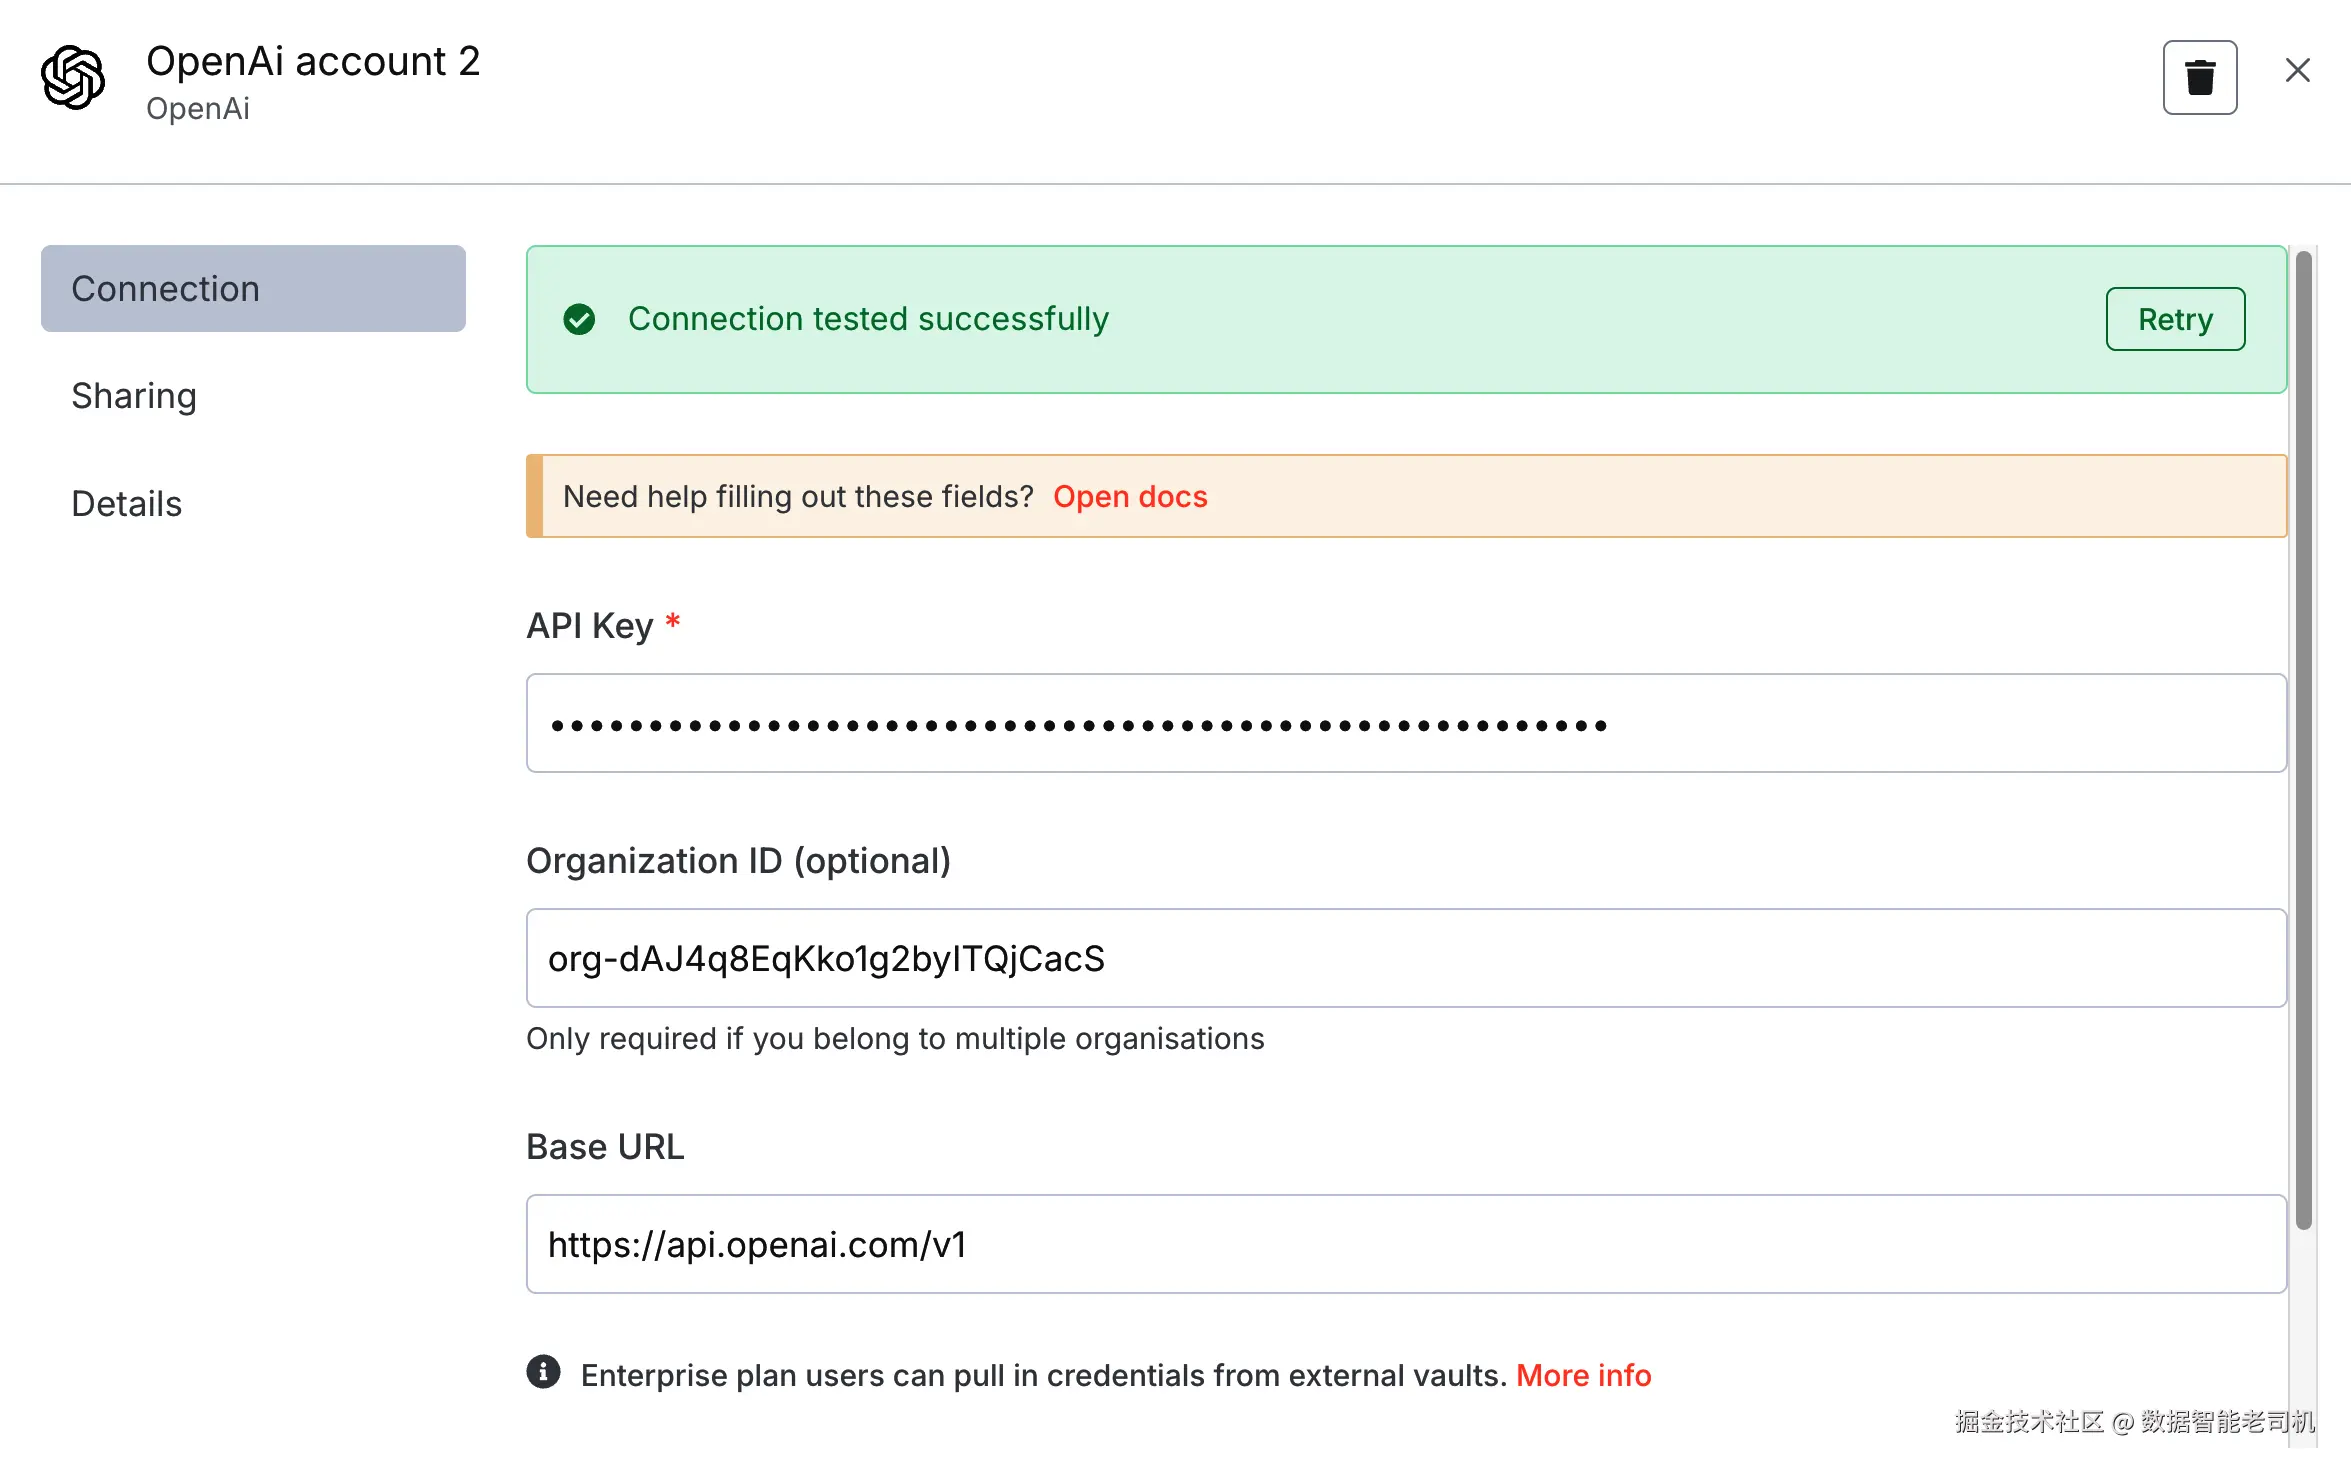Click the Organization ID input field
This screenshot has width=2351, height=1471.
pyautogui.click(x=1405, y=958)
